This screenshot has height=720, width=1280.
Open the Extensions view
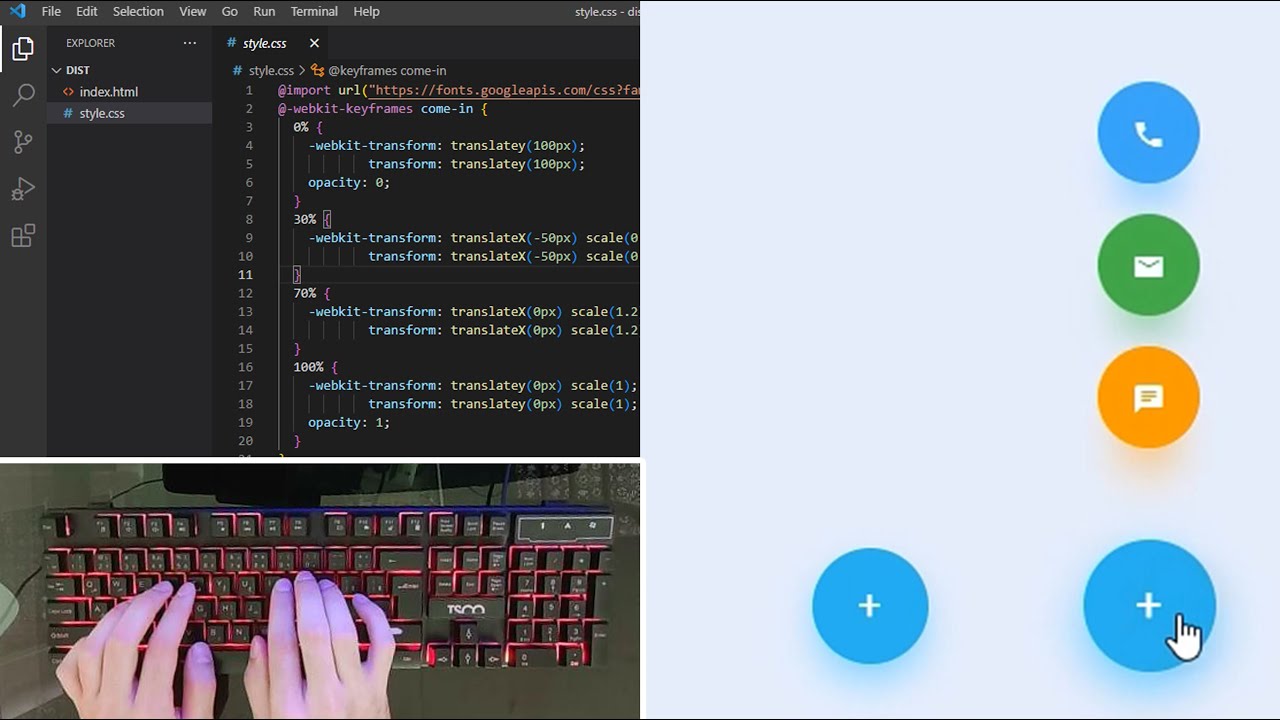[x=23, y=236]
